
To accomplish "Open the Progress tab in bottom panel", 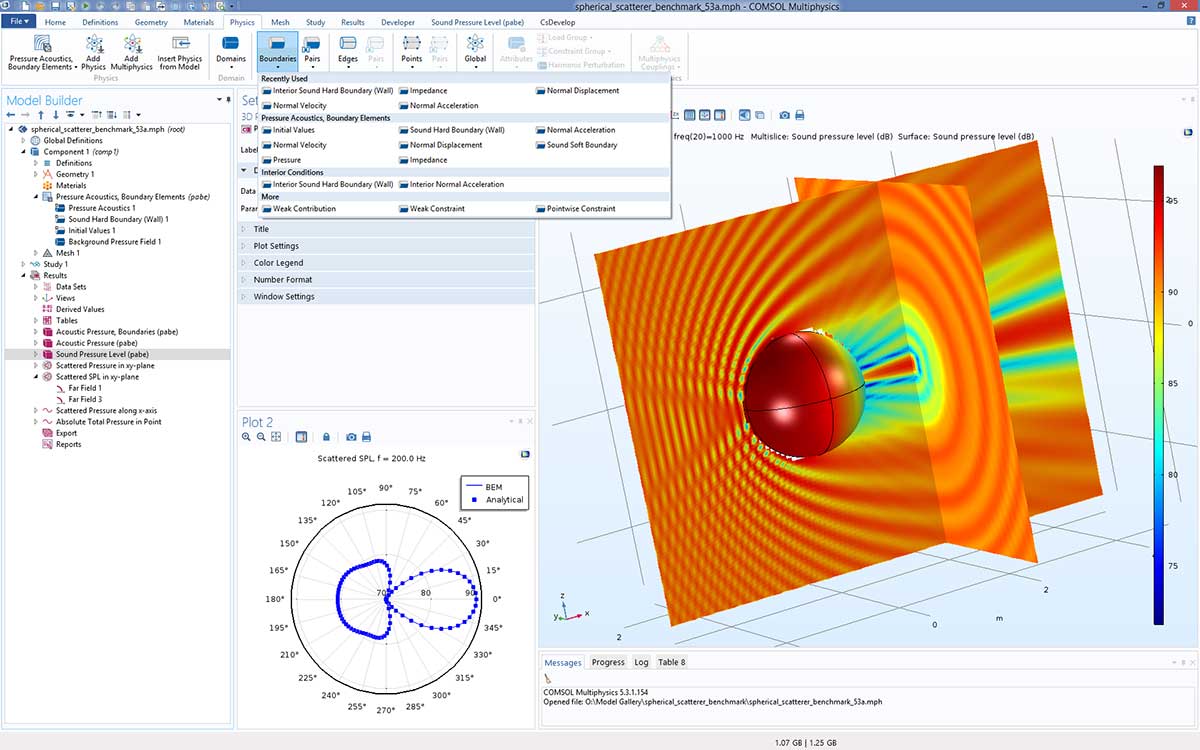I will tap(608, 662).
